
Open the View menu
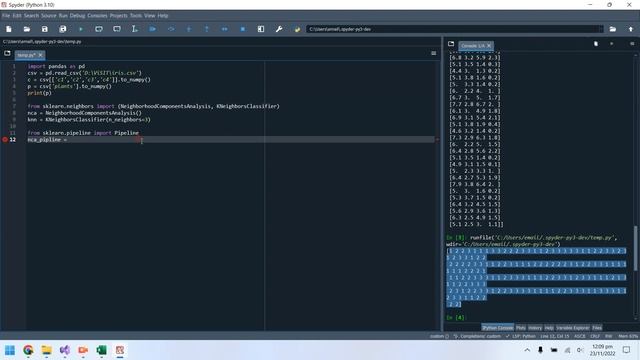point(149,16)
